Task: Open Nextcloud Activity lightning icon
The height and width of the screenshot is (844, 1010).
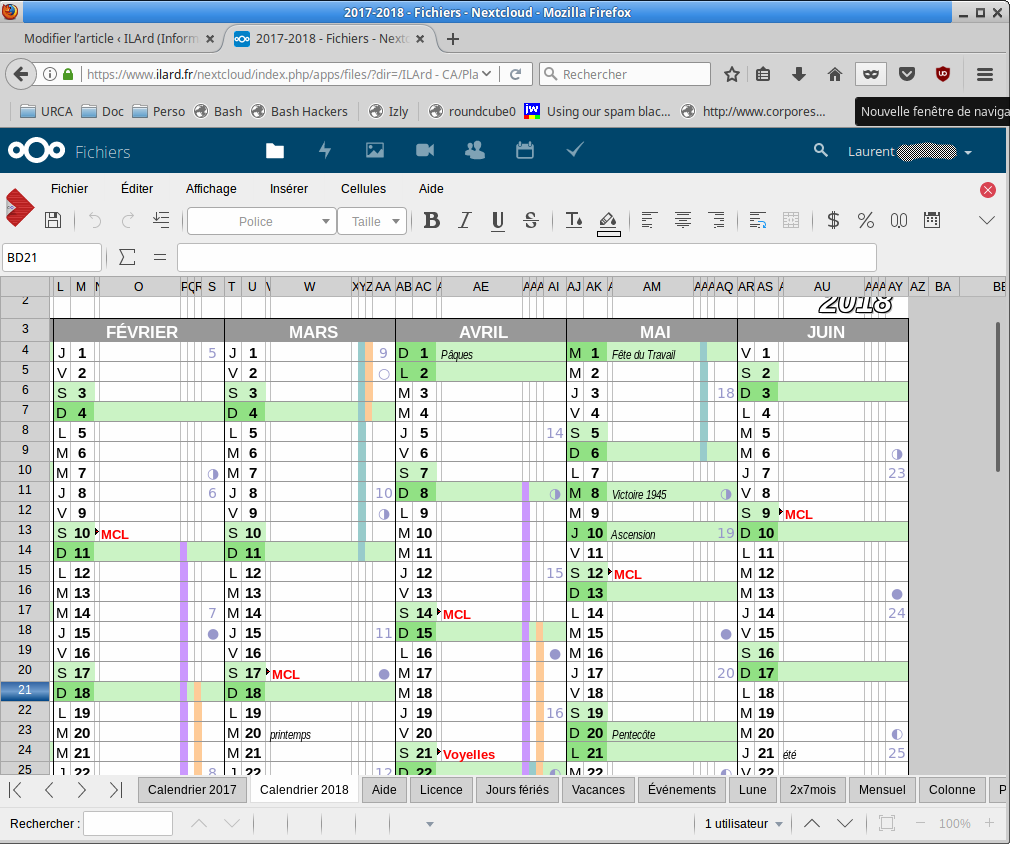Action: click(x=325, y=150)
